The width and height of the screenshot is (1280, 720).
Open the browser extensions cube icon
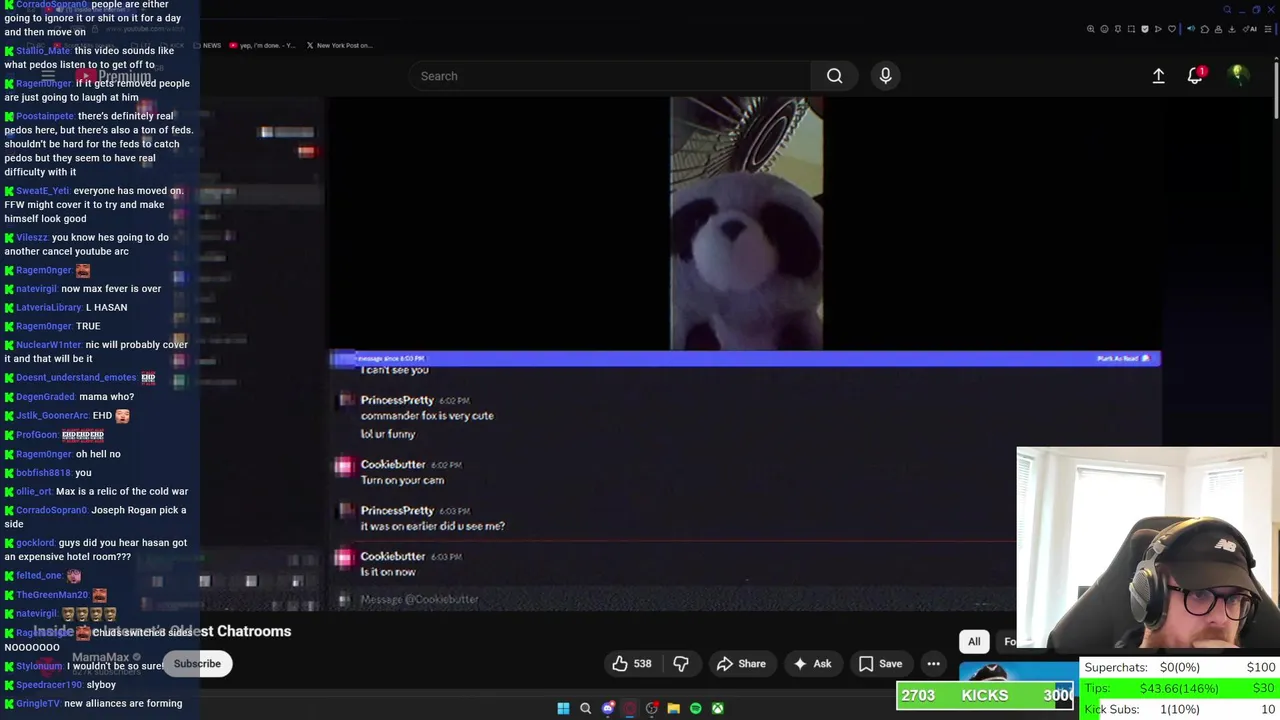(1205, 29)
